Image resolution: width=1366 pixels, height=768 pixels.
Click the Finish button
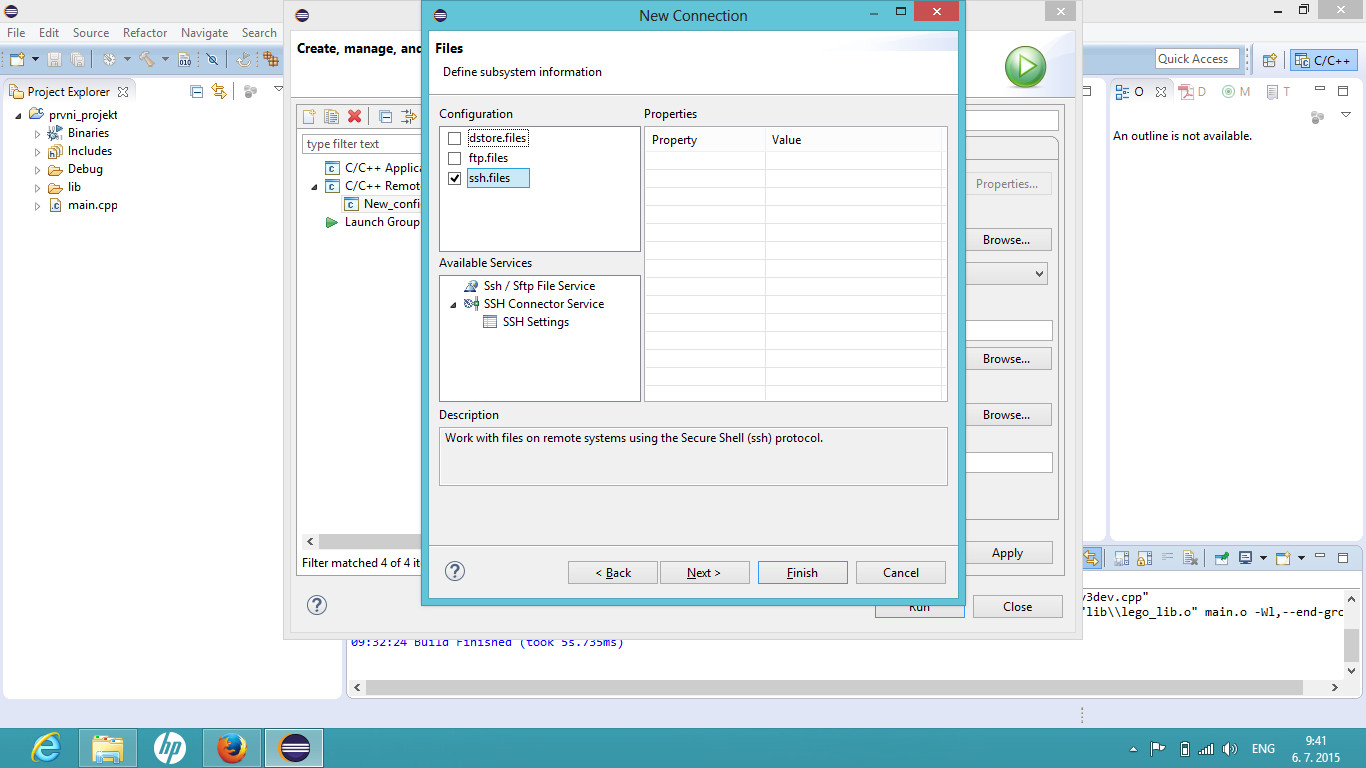802,573
